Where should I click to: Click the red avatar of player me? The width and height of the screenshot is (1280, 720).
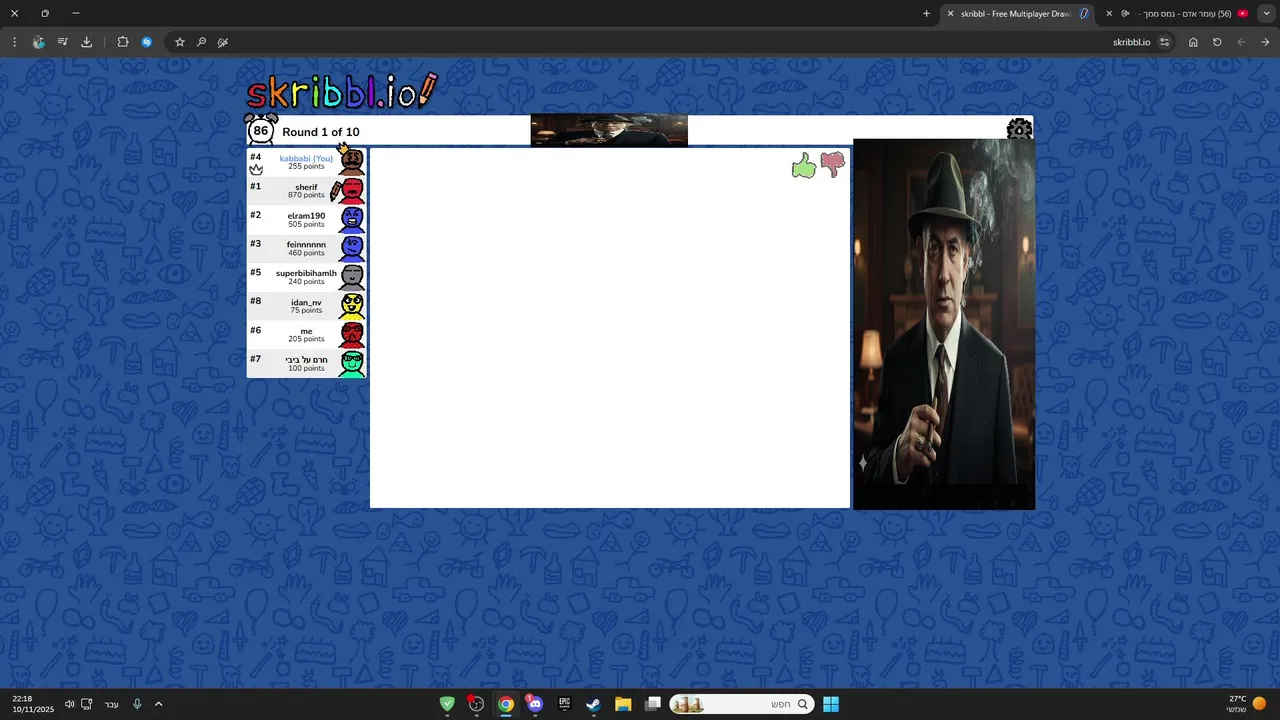(351, 334)
